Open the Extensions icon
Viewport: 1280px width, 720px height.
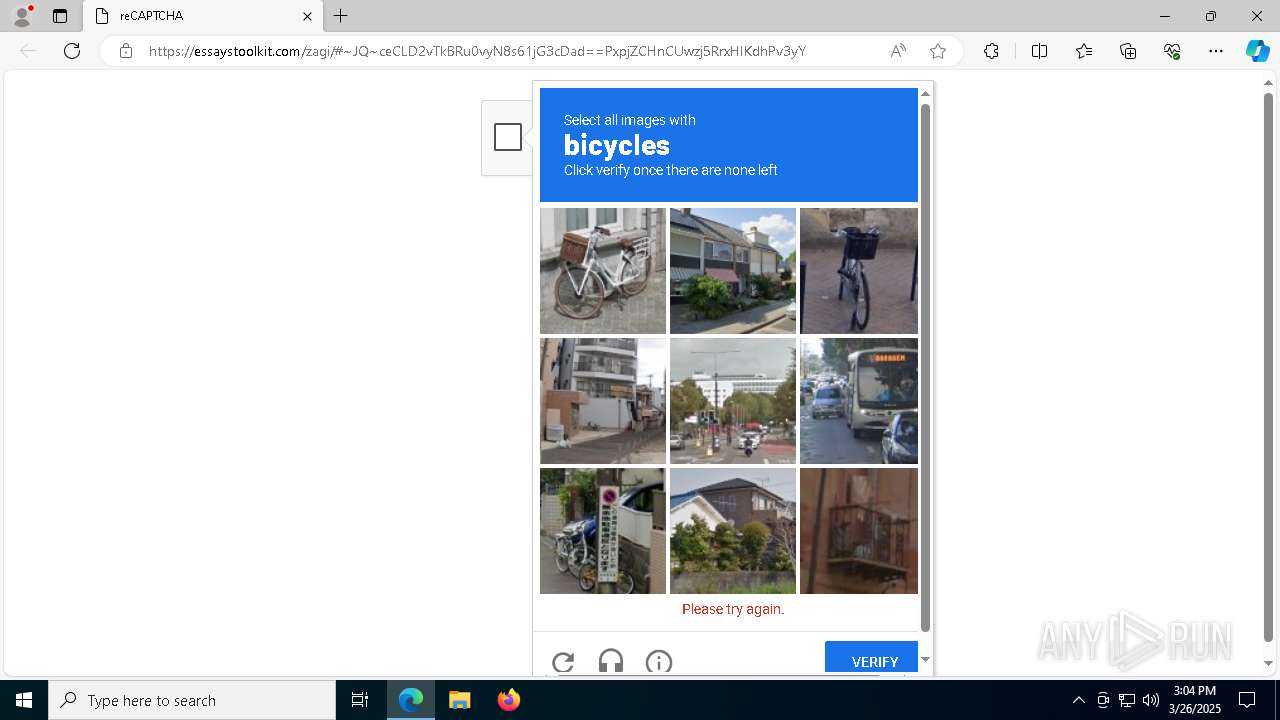(991, 51)
